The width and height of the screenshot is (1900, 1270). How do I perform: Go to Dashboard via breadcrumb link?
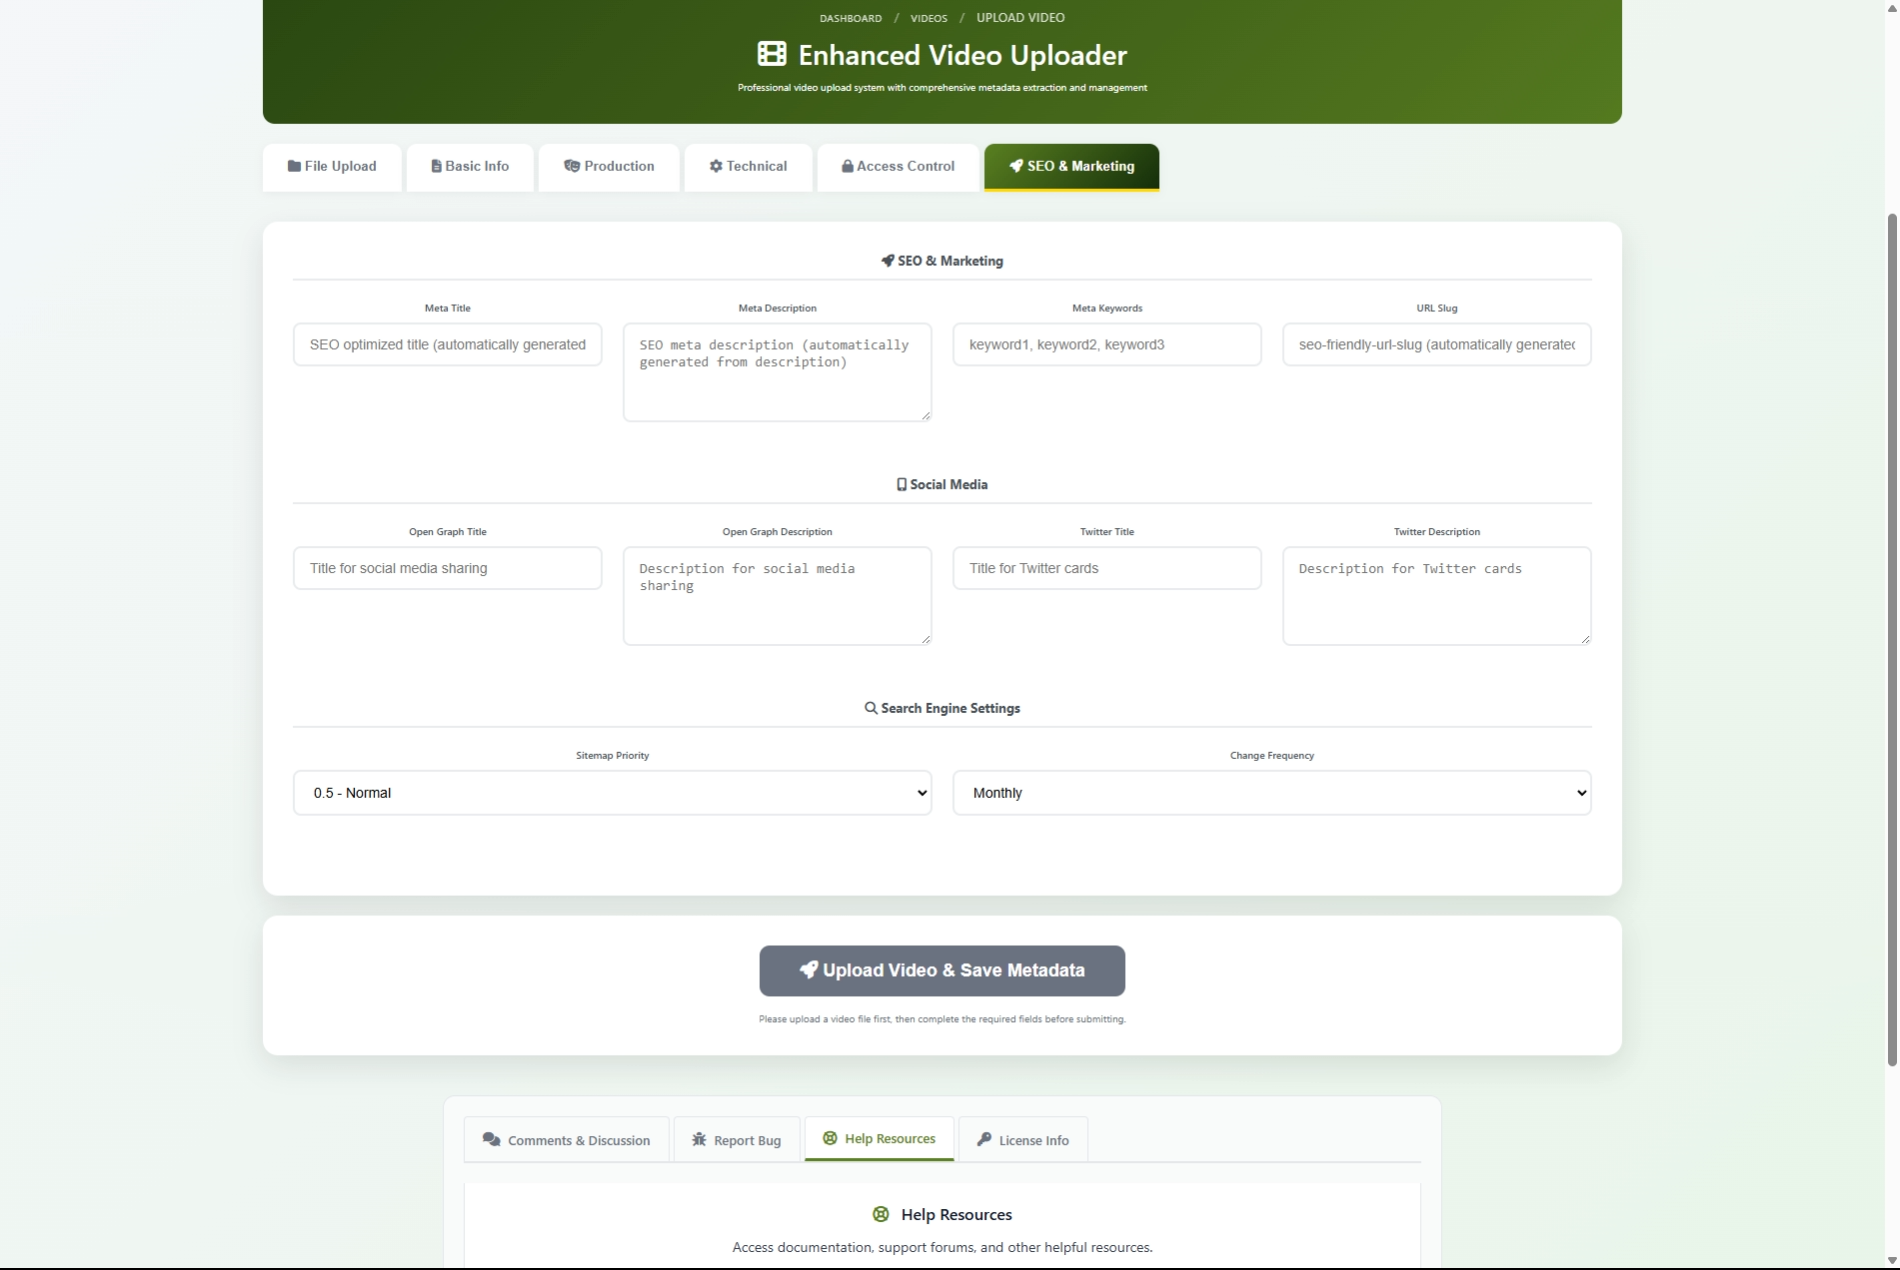point(850,18)
